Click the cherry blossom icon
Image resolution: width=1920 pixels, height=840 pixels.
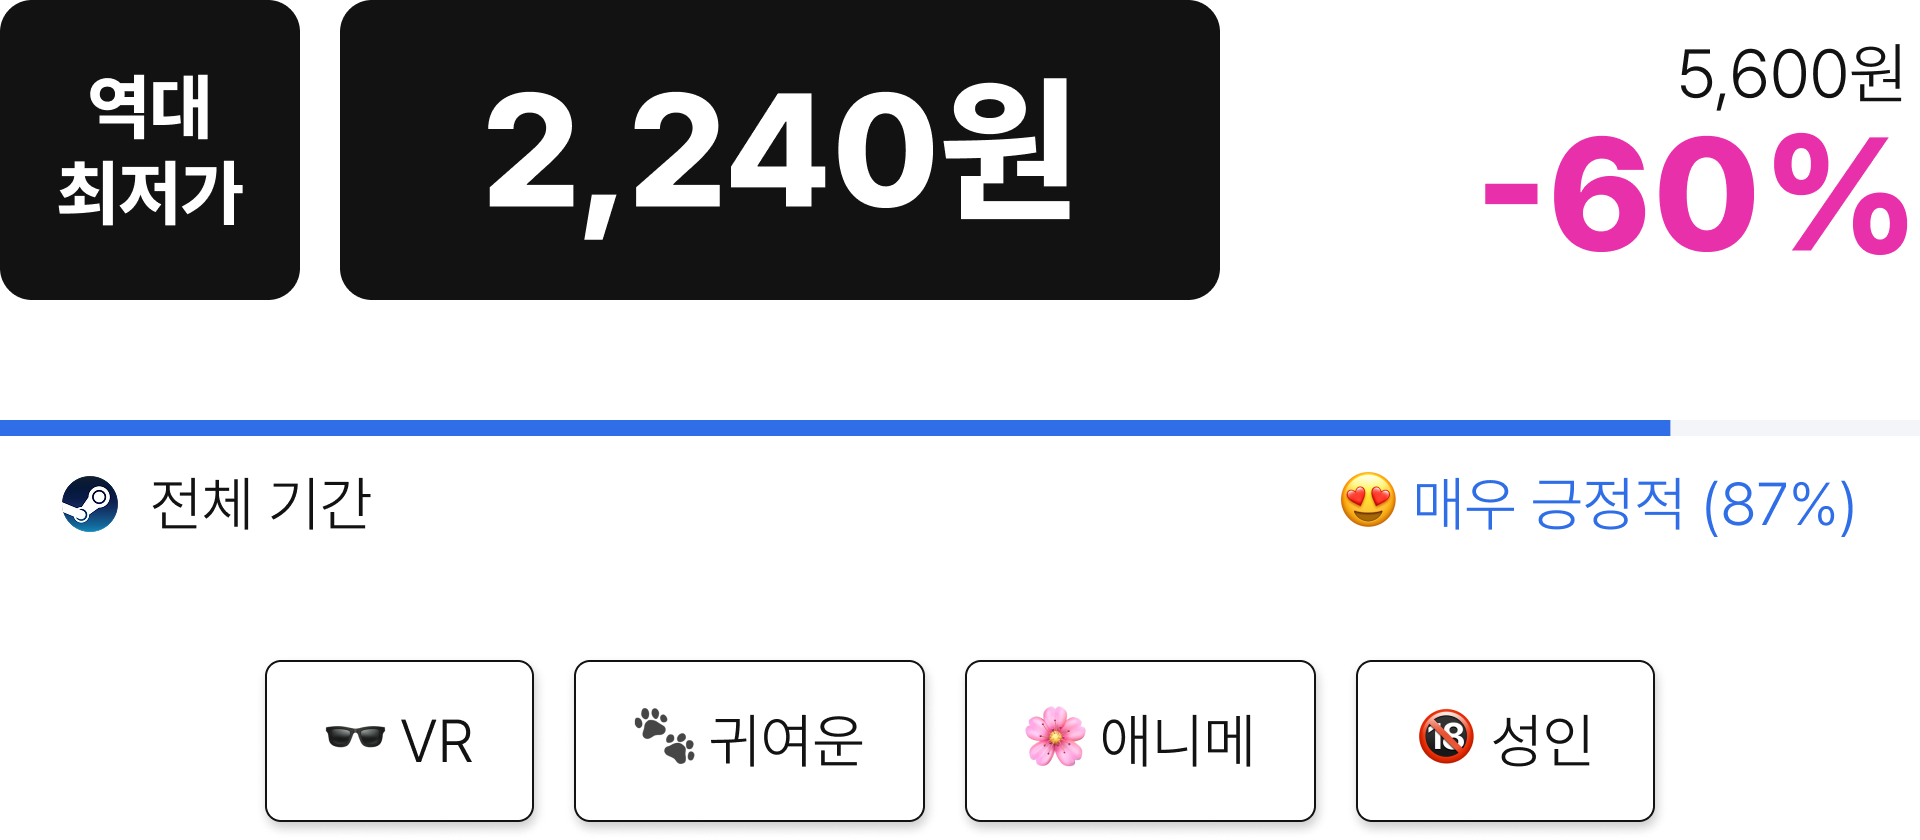(1055, 737)
